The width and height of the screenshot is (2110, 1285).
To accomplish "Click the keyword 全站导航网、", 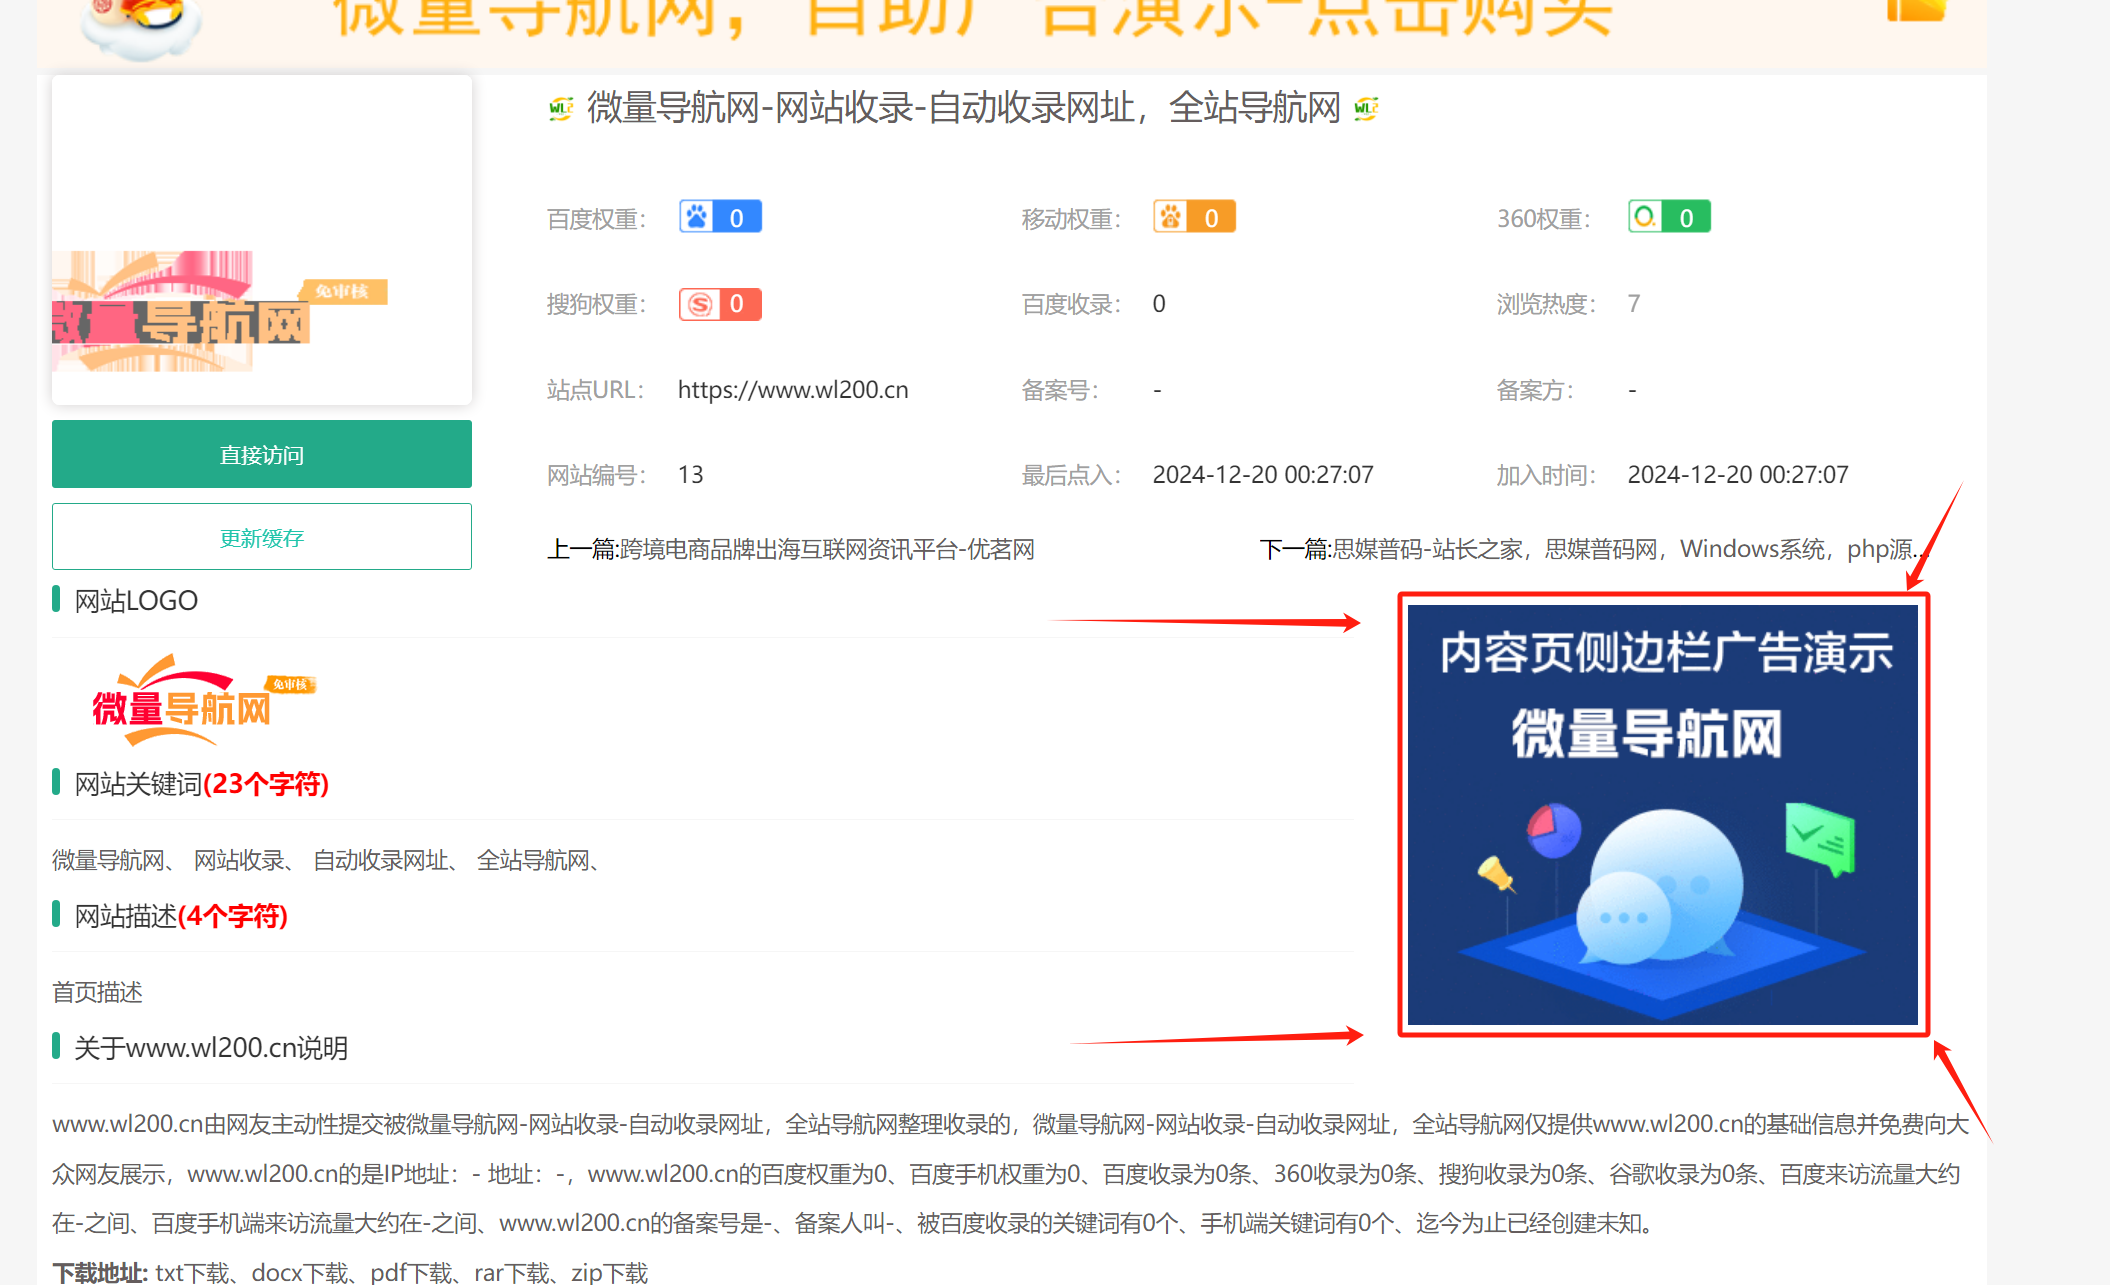I will pos(540,860).
